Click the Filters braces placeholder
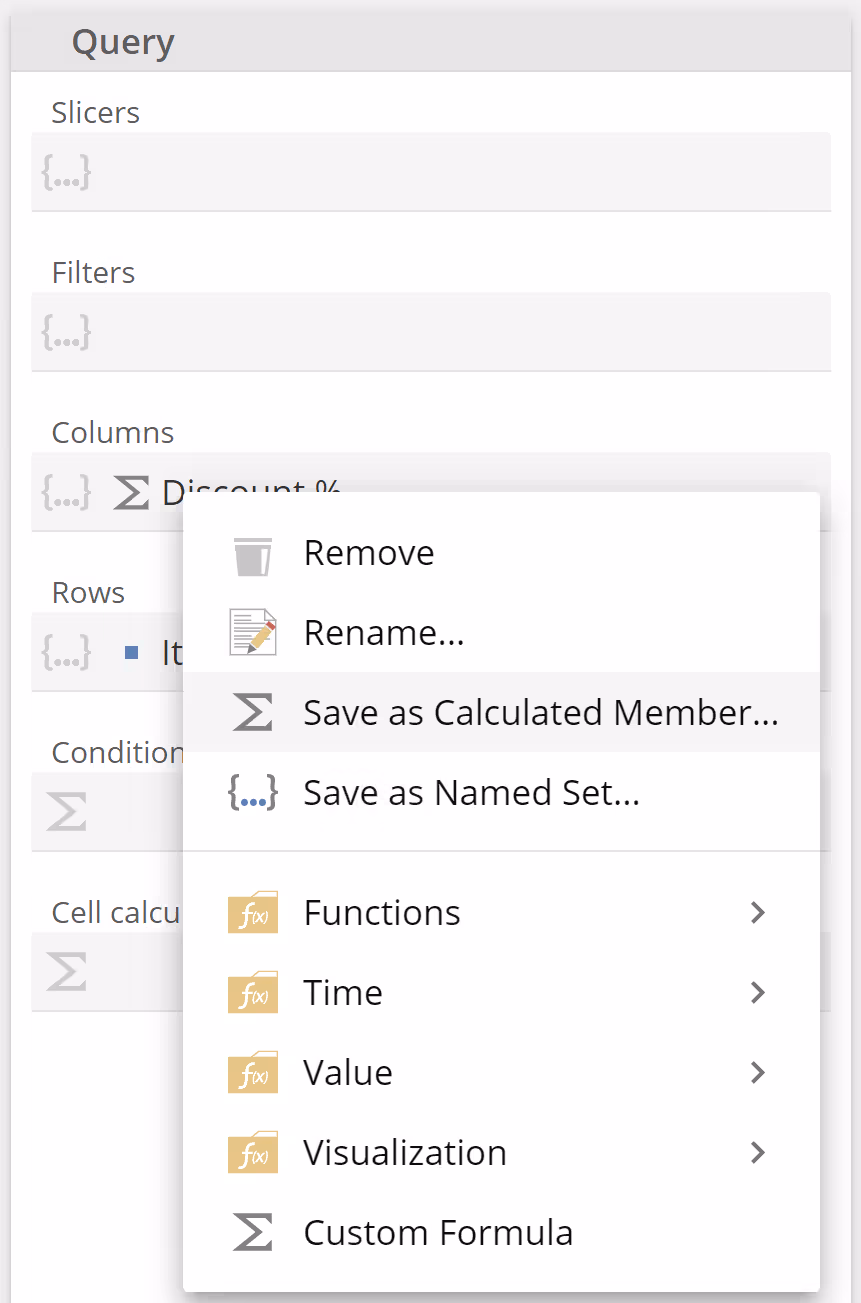 67,332
